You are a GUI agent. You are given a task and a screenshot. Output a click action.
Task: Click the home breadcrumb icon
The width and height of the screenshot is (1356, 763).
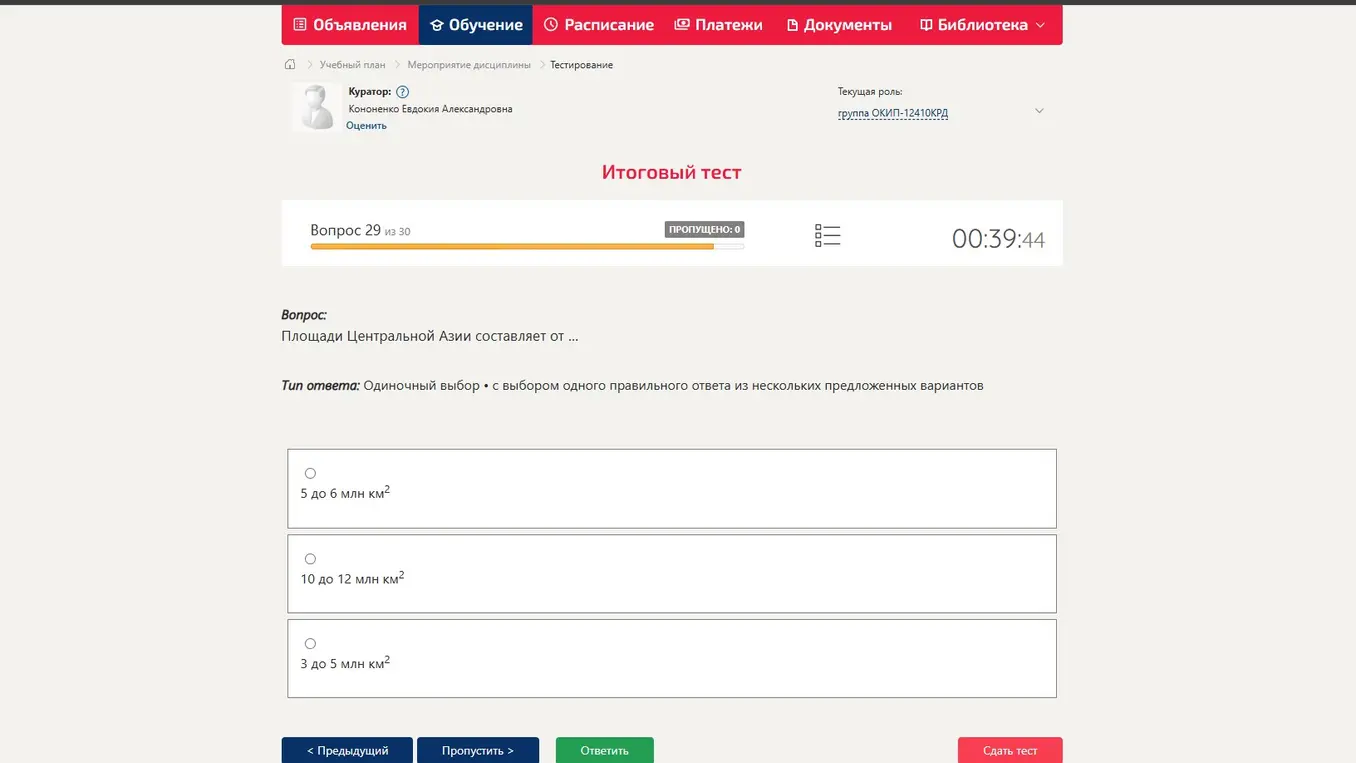(x=290, y=64)
